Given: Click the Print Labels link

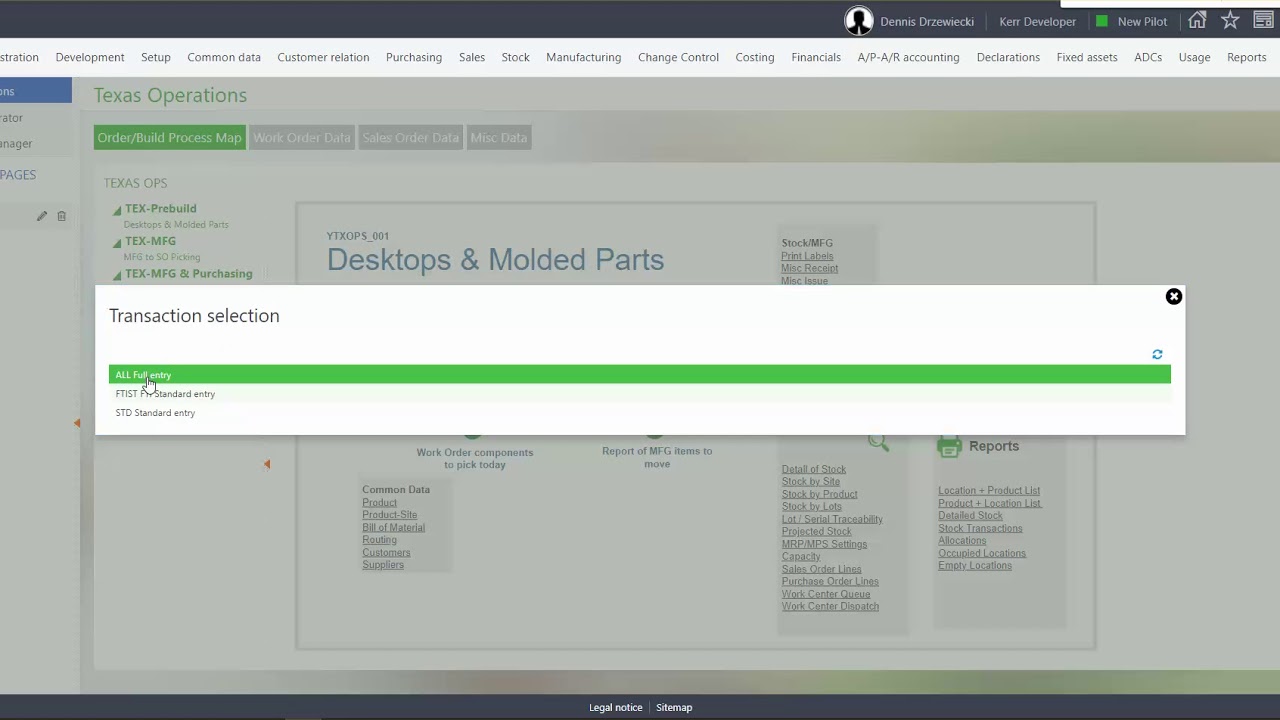Looking at the screenshot, I should coord(807,256).
